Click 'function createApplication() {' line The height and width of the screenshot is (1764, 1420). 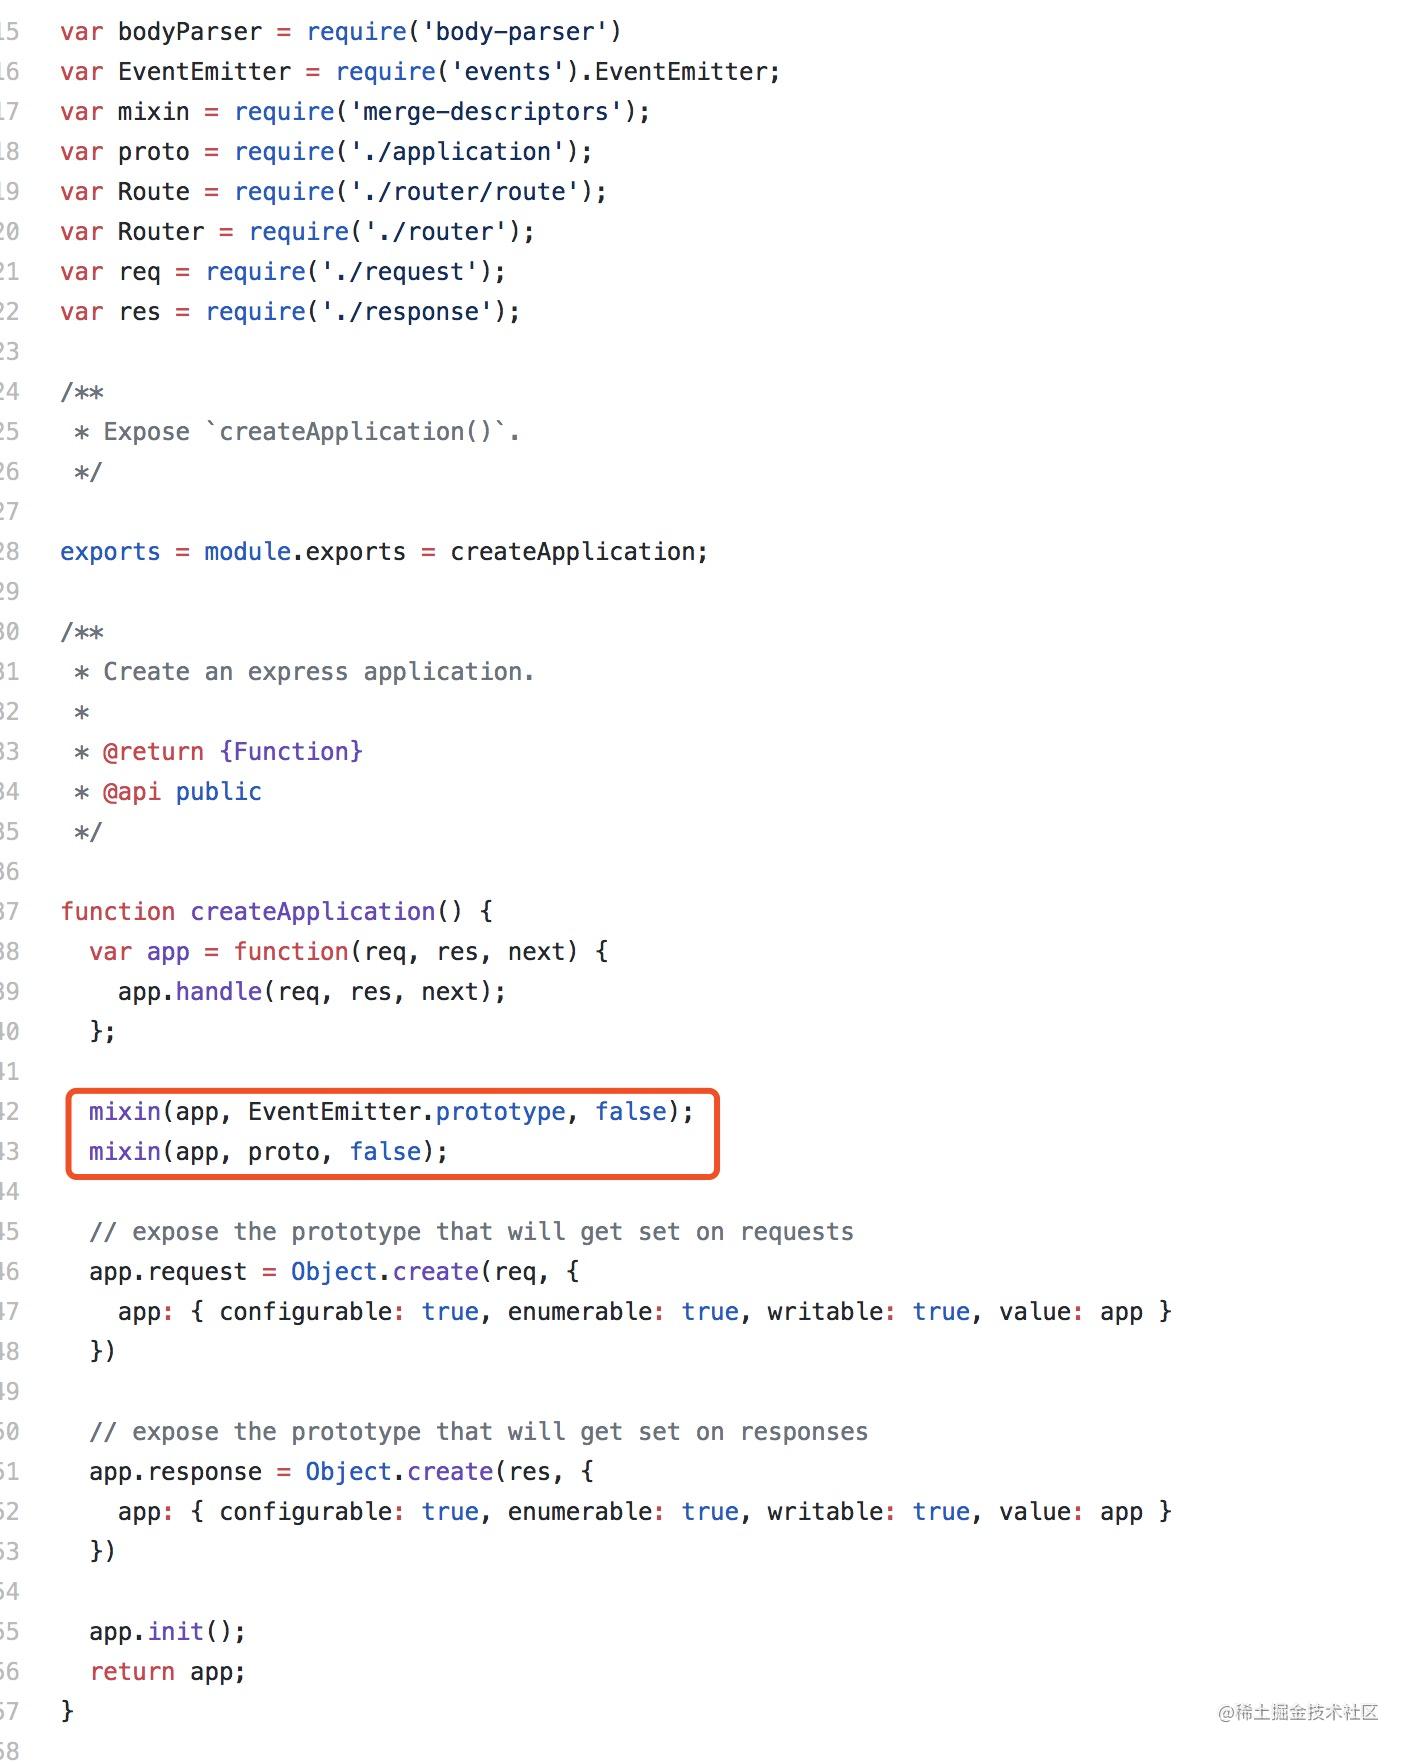277,912
